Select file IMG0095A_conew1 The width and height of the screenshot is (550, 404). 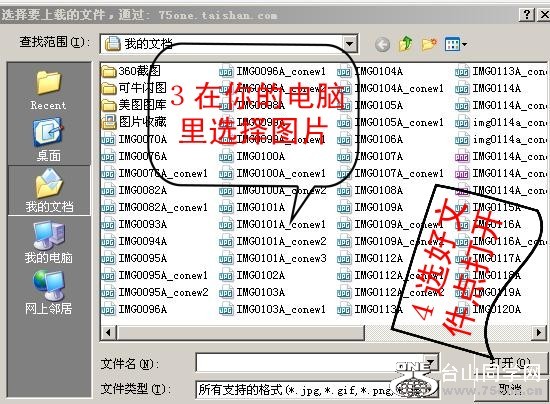(154, 275)
